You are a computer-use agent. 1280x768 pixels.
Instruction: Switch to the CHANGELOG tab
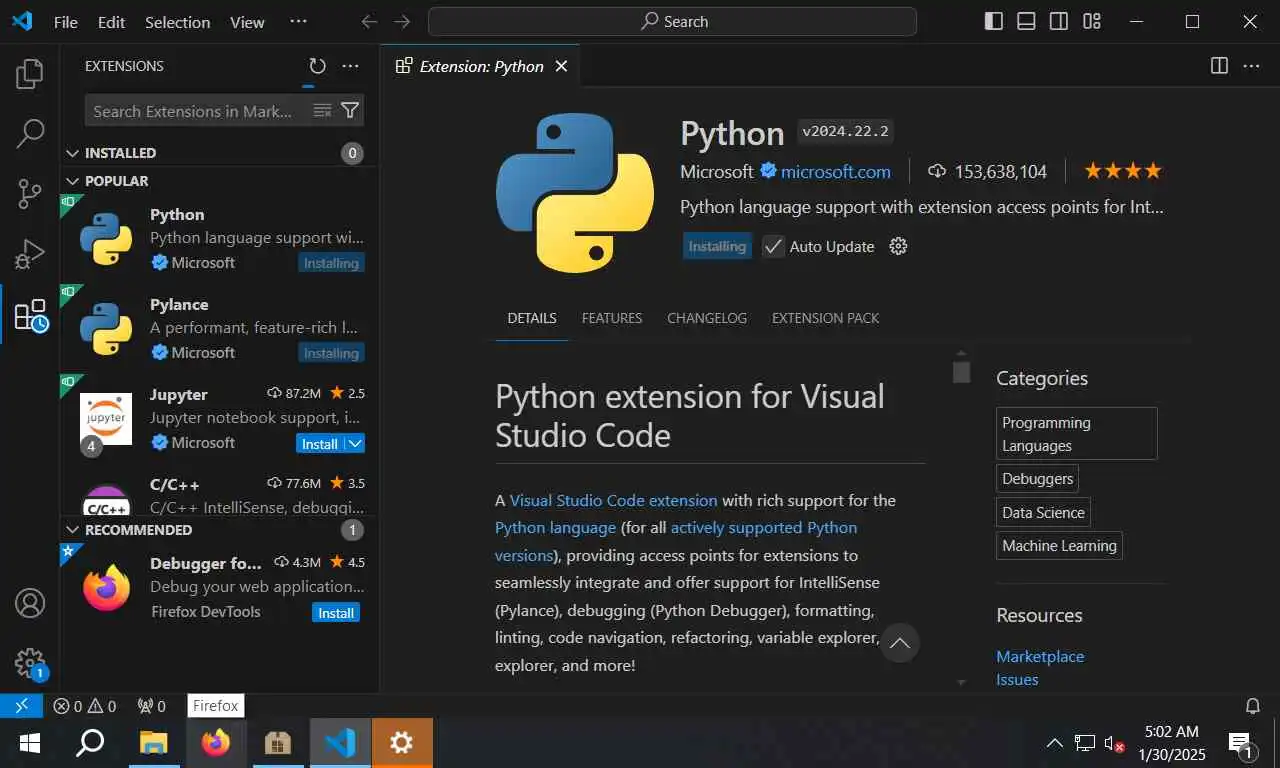point(707,318)
